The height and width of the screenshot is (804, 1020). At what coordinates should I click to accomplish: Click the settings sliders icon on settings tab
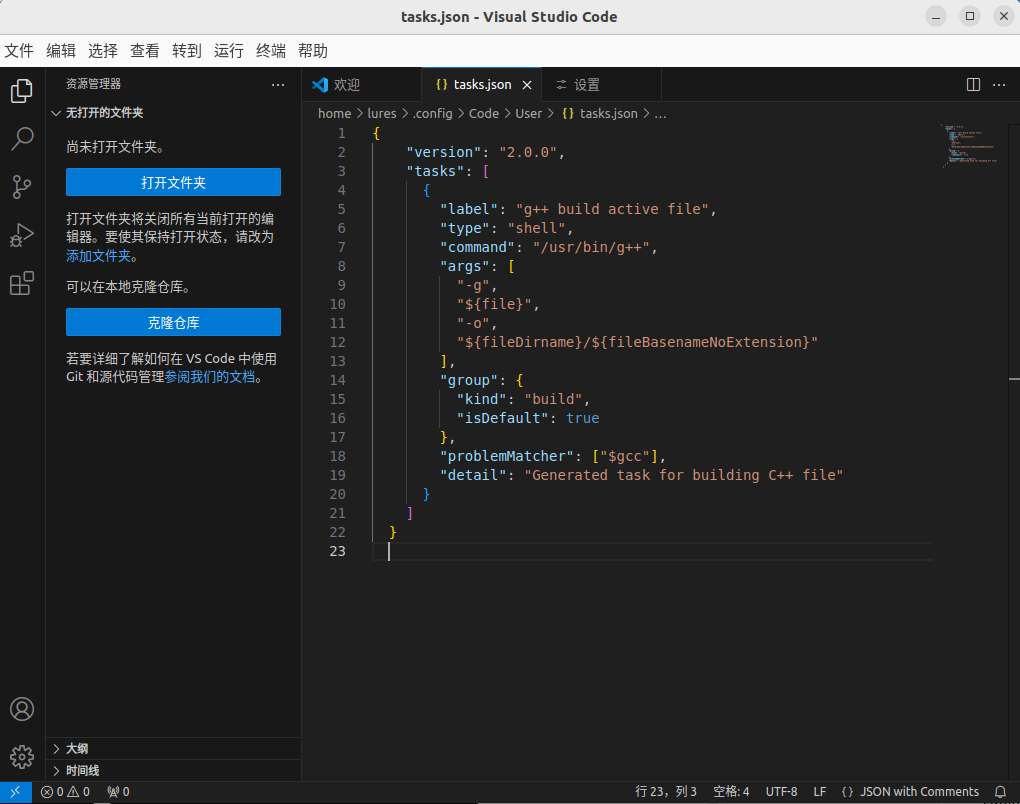(x=561, y=85)
